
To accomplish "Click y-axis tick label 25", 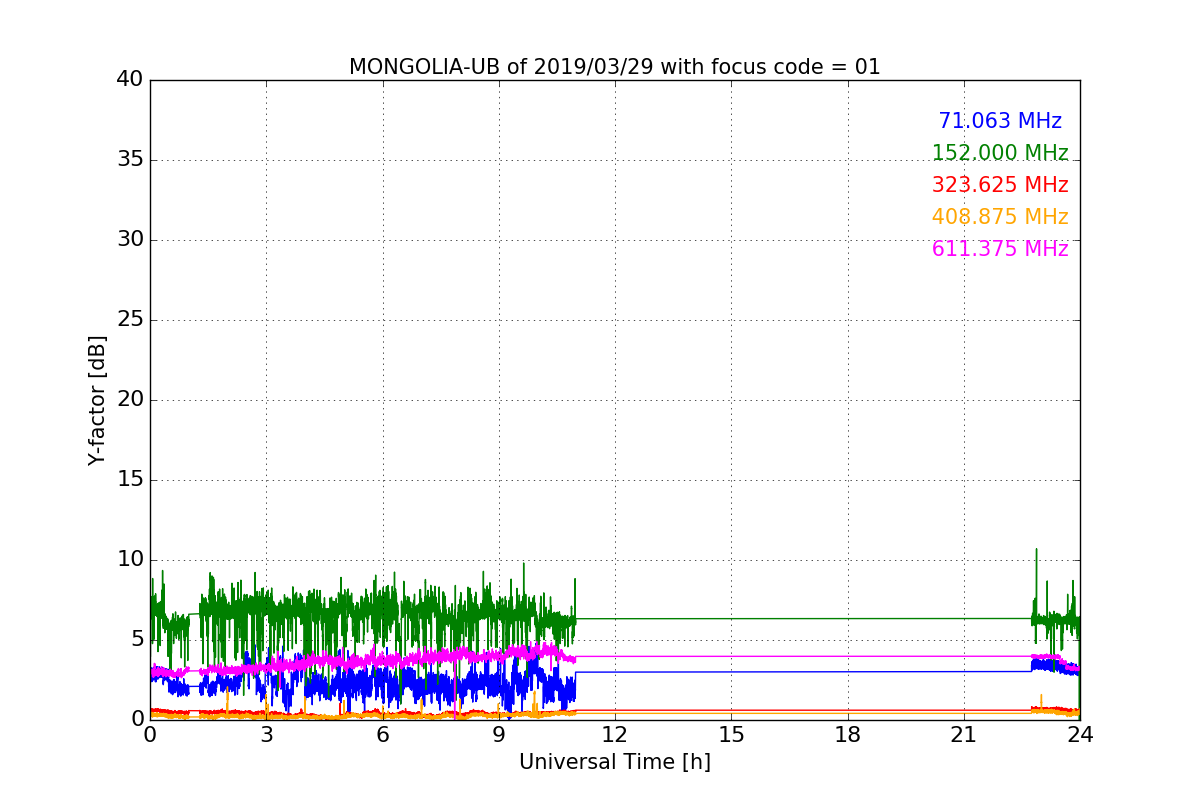I will tap(130, 319).
